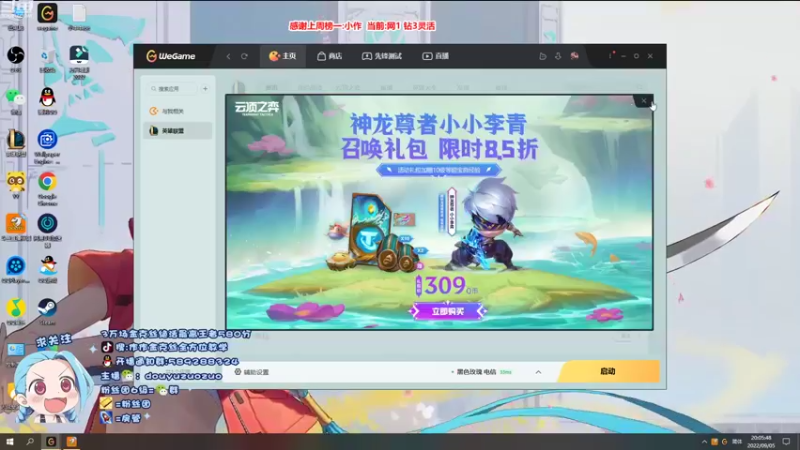Open Windows taskbar search
This screenshot has width=800, height=450.
coord(30,441)
